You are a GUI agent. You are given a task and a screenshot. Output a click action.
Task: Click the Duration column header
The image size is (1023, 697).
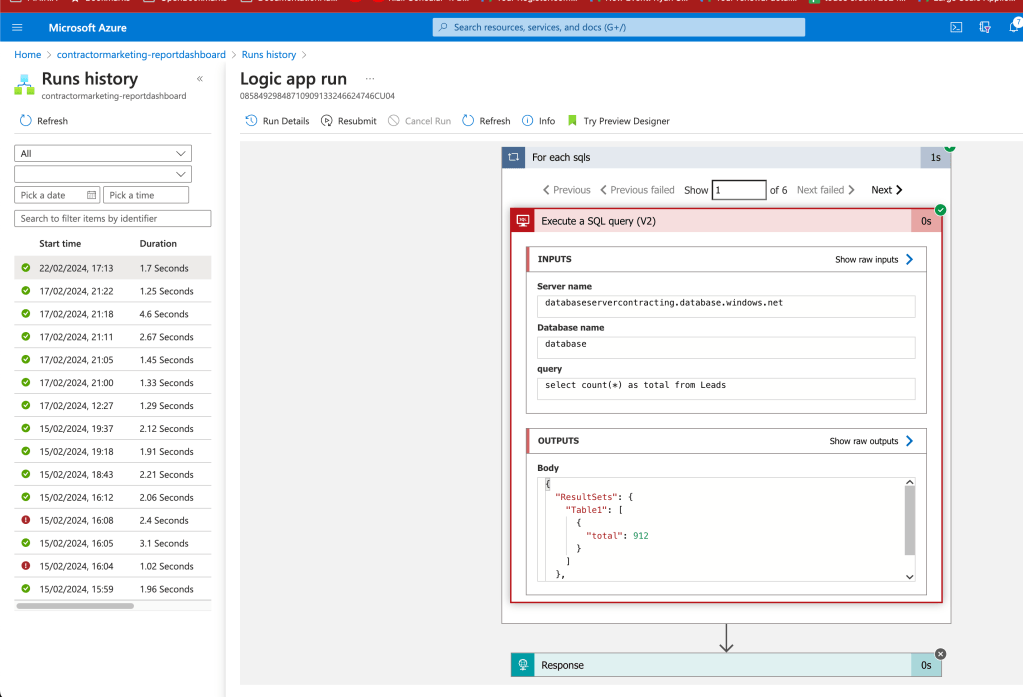coord(158,243)
